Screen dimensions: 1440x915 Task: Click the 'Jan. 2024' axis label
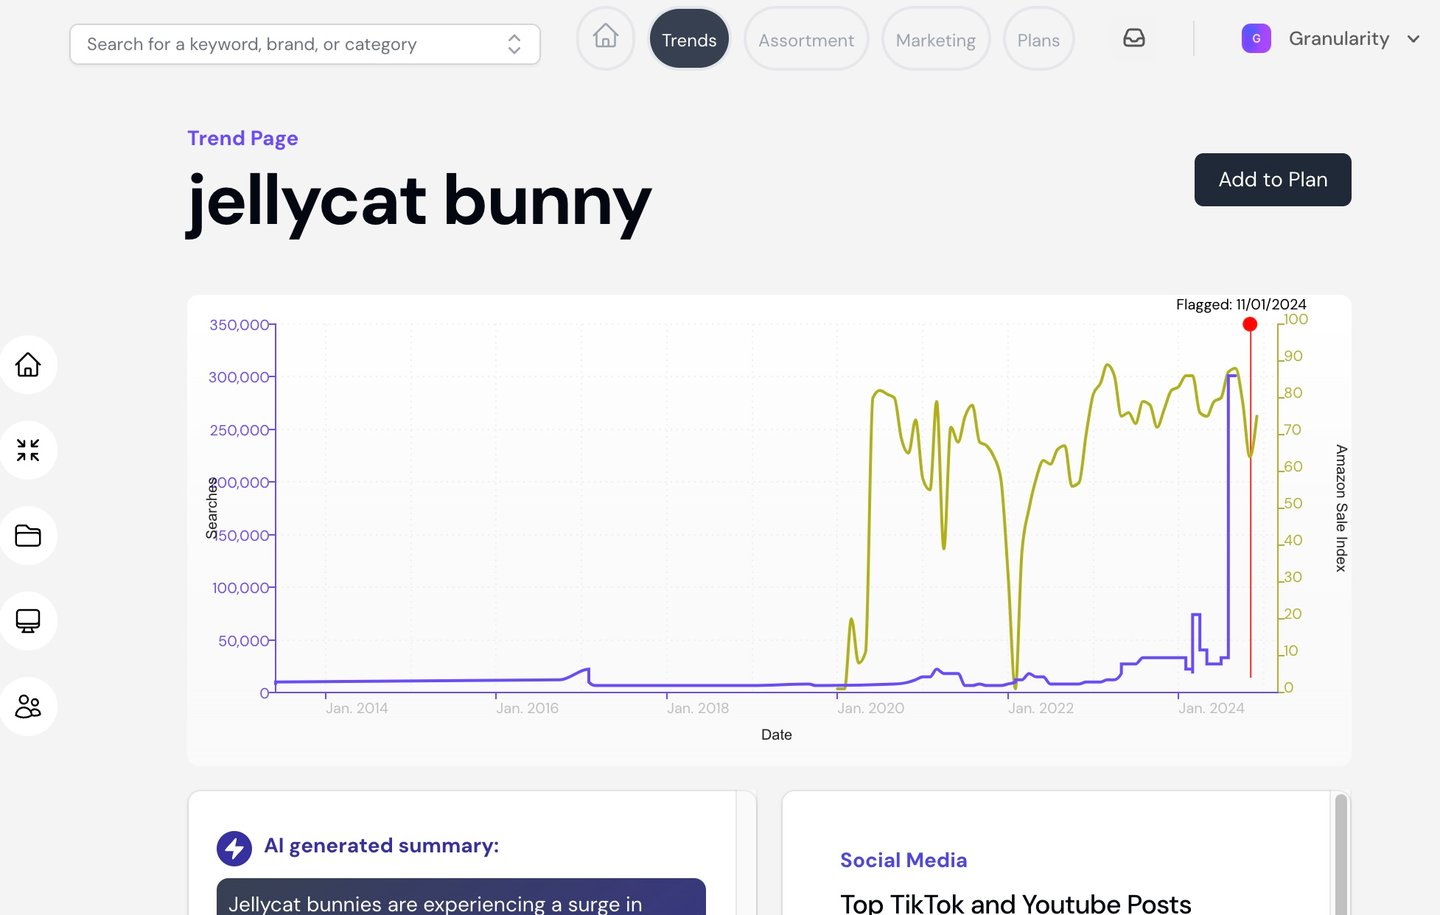pyautogui.click(x=1211, y=708)
